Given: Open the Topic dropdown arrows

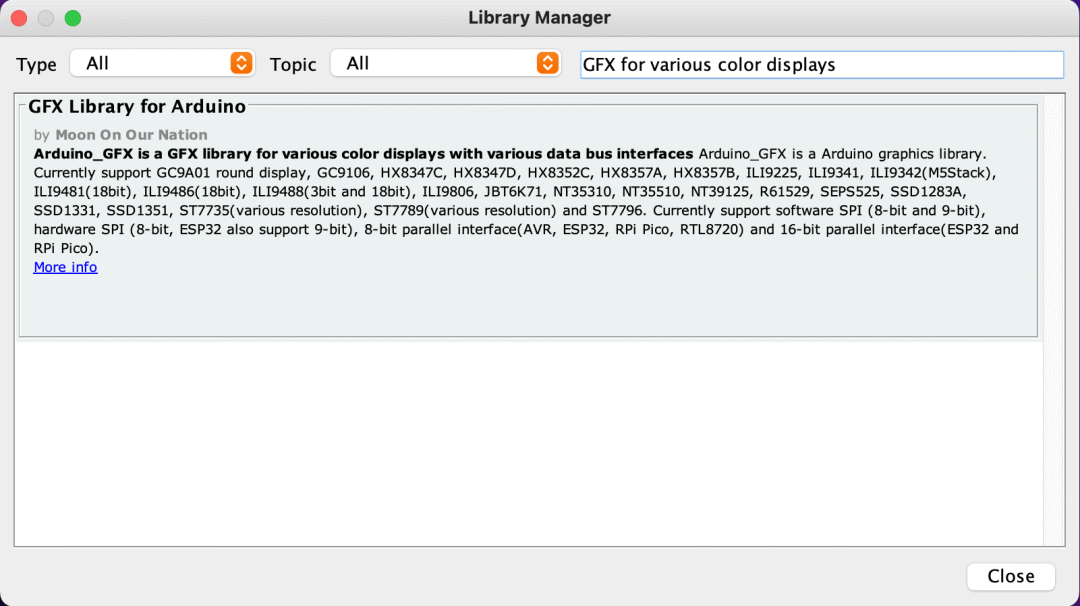Looking at the screenshot, I should [548, 63].
